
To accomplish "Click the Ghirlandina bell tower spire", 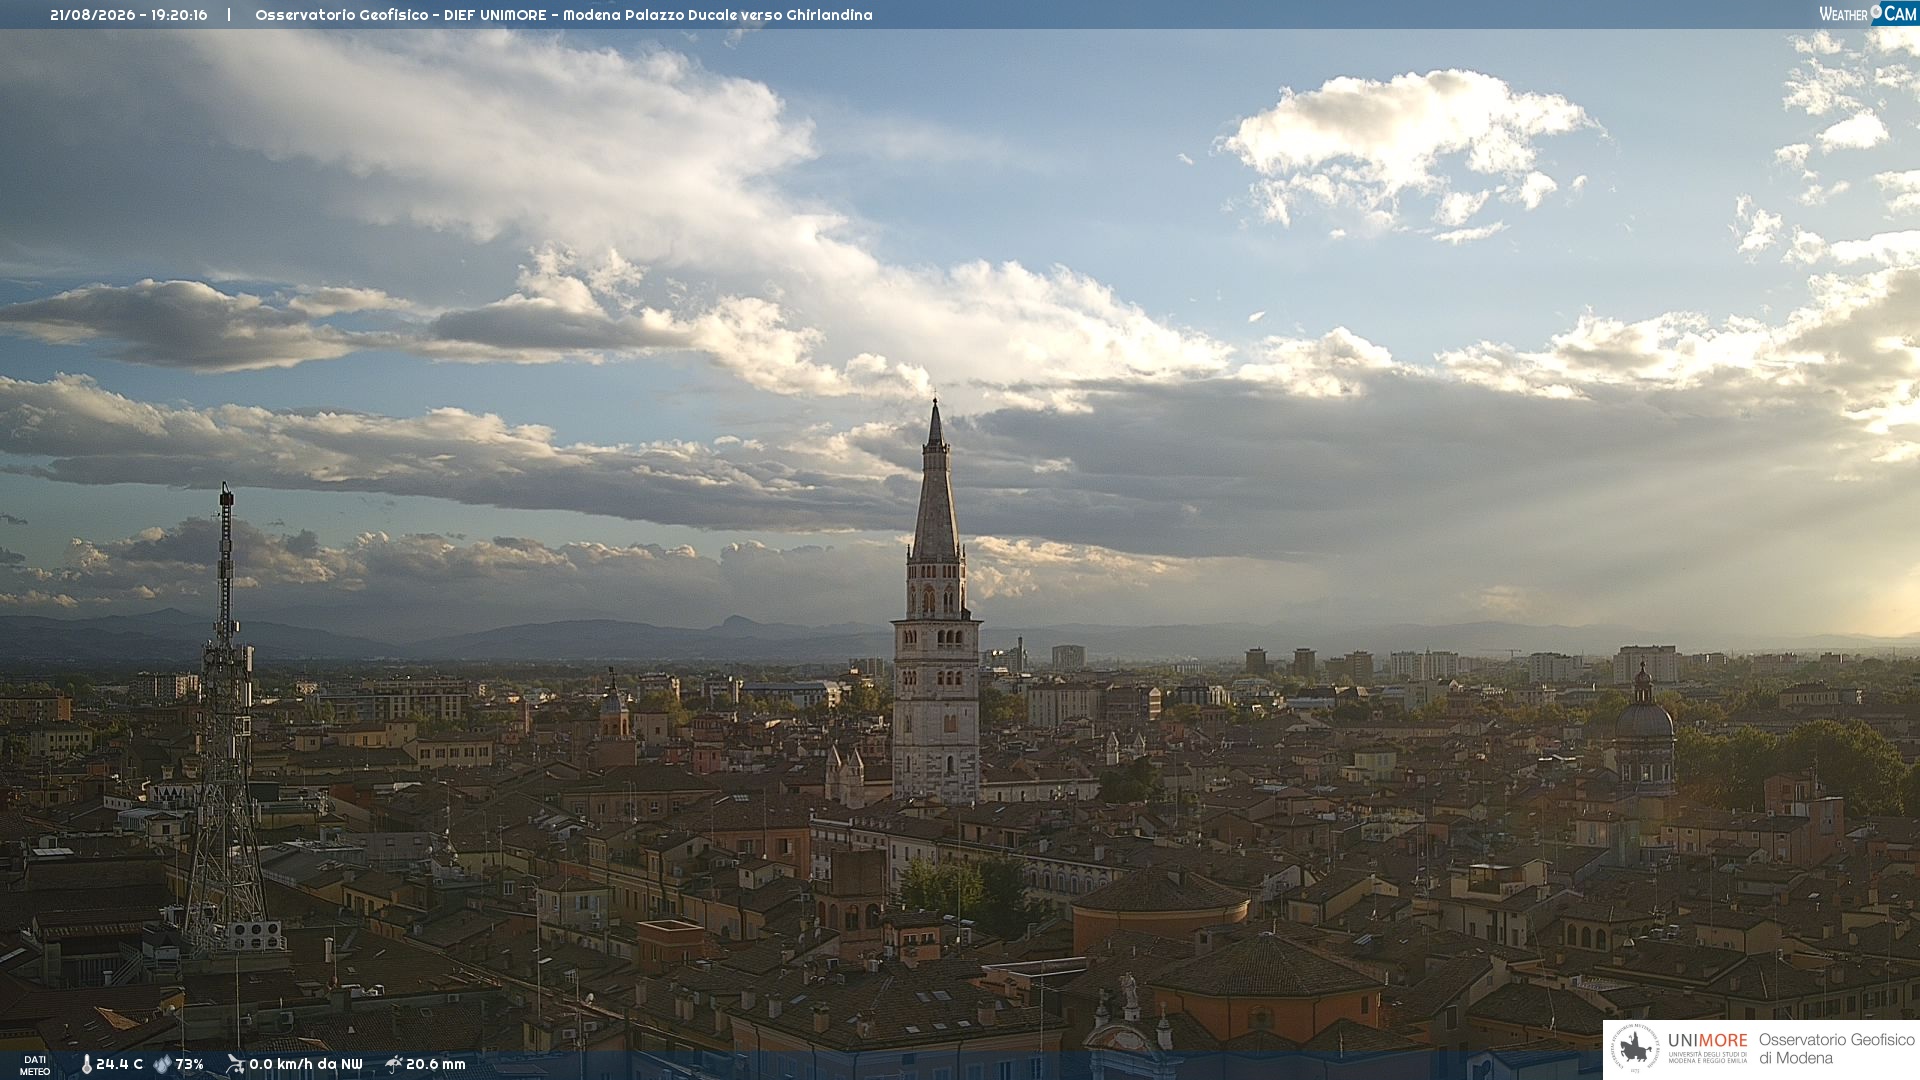I will click(936, 480).
